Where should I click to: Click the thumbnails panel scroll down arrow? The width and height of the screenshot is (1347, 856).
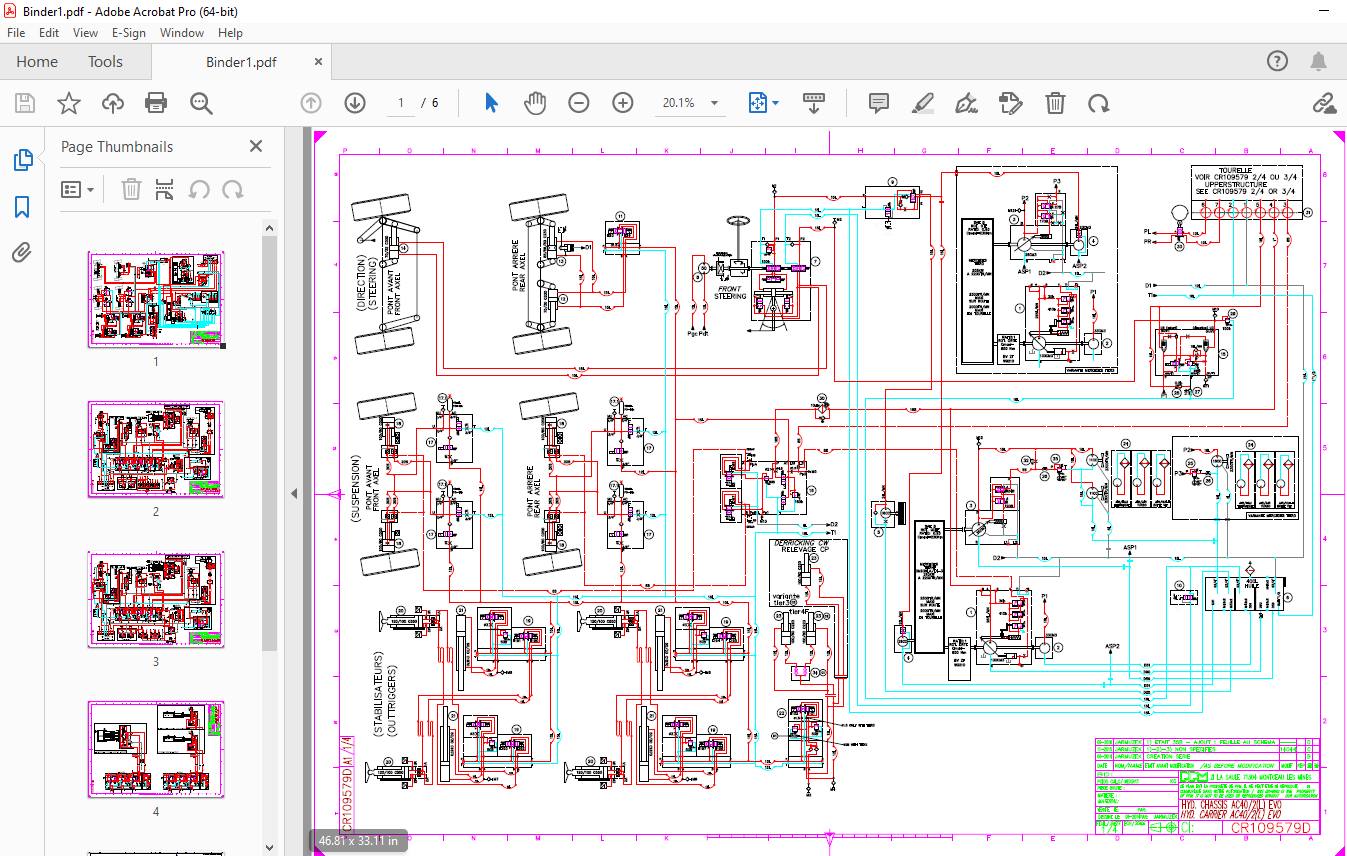tap(269, 848)
